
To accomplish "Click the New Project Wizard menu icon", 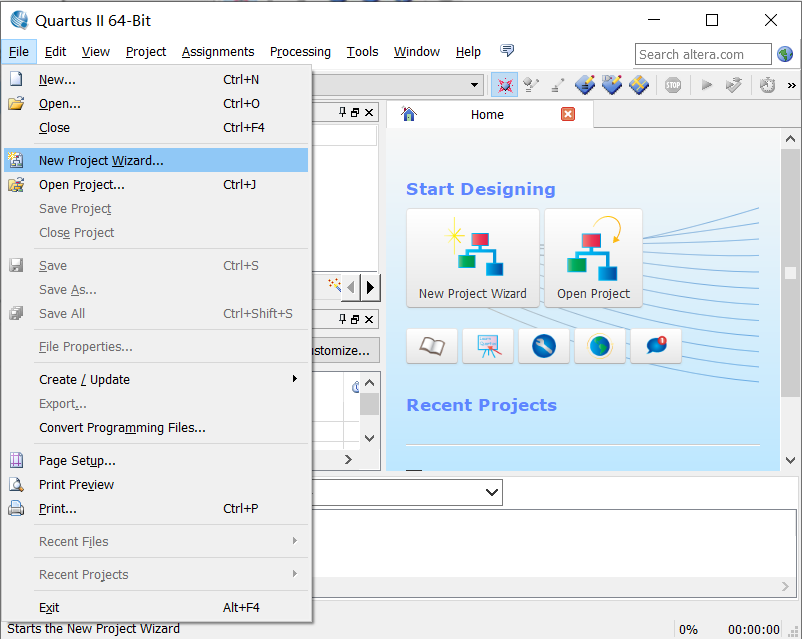I will (x=16, y=160).
